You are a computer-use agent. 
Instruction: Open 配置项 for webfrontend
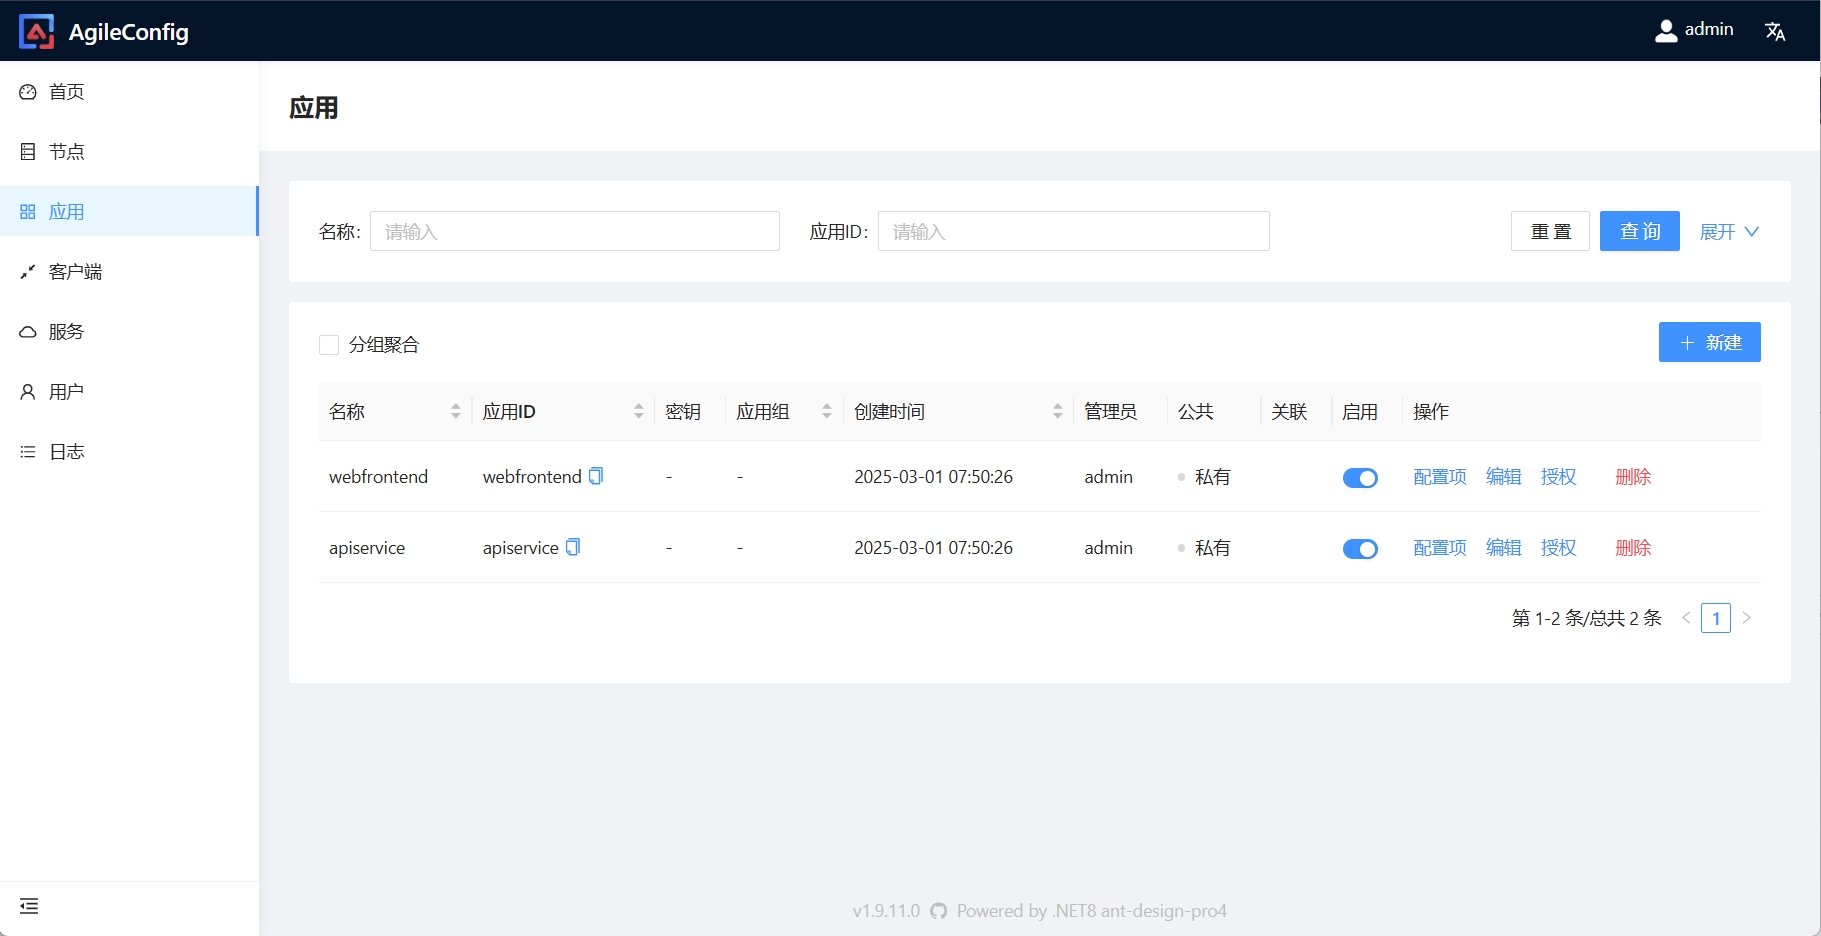[1439, 477]
